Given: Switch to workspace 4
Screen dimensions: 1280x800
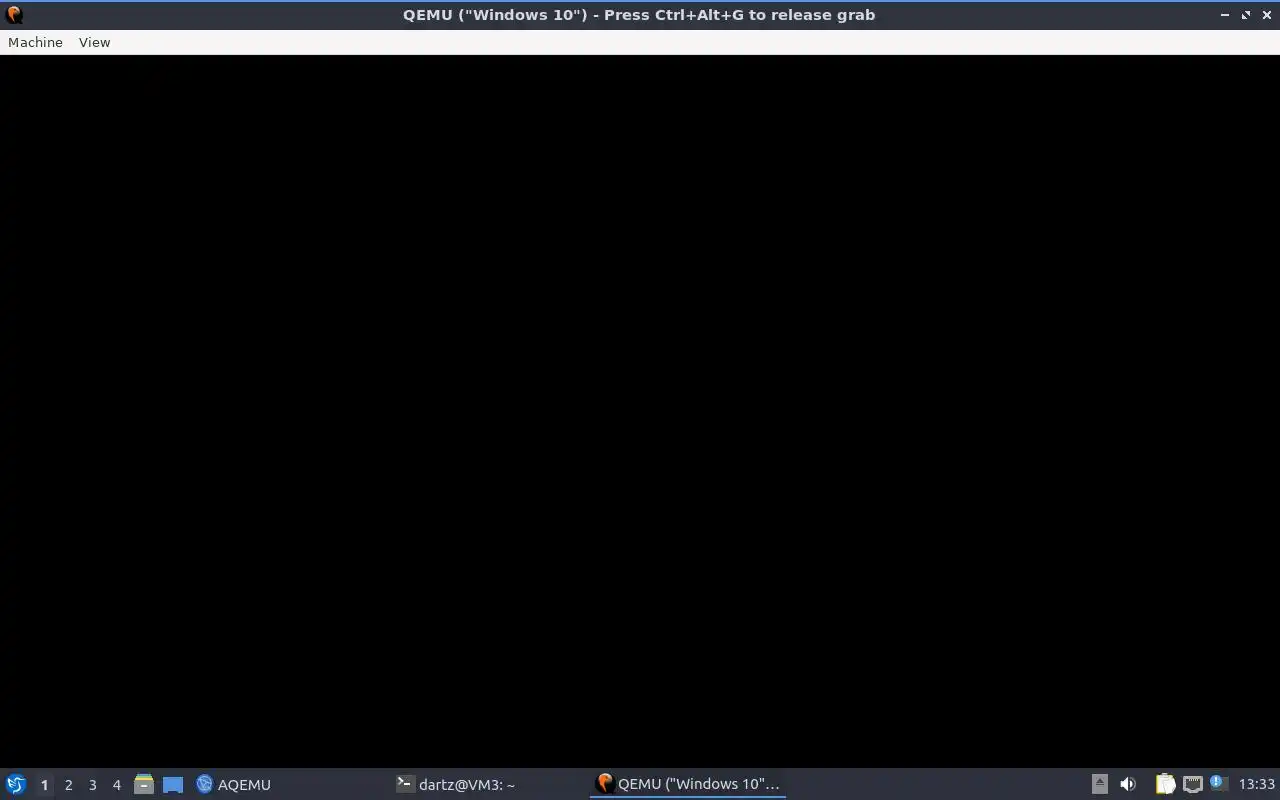Looking at the screenshot, I should pyautogui.click(x=116, y=785).
